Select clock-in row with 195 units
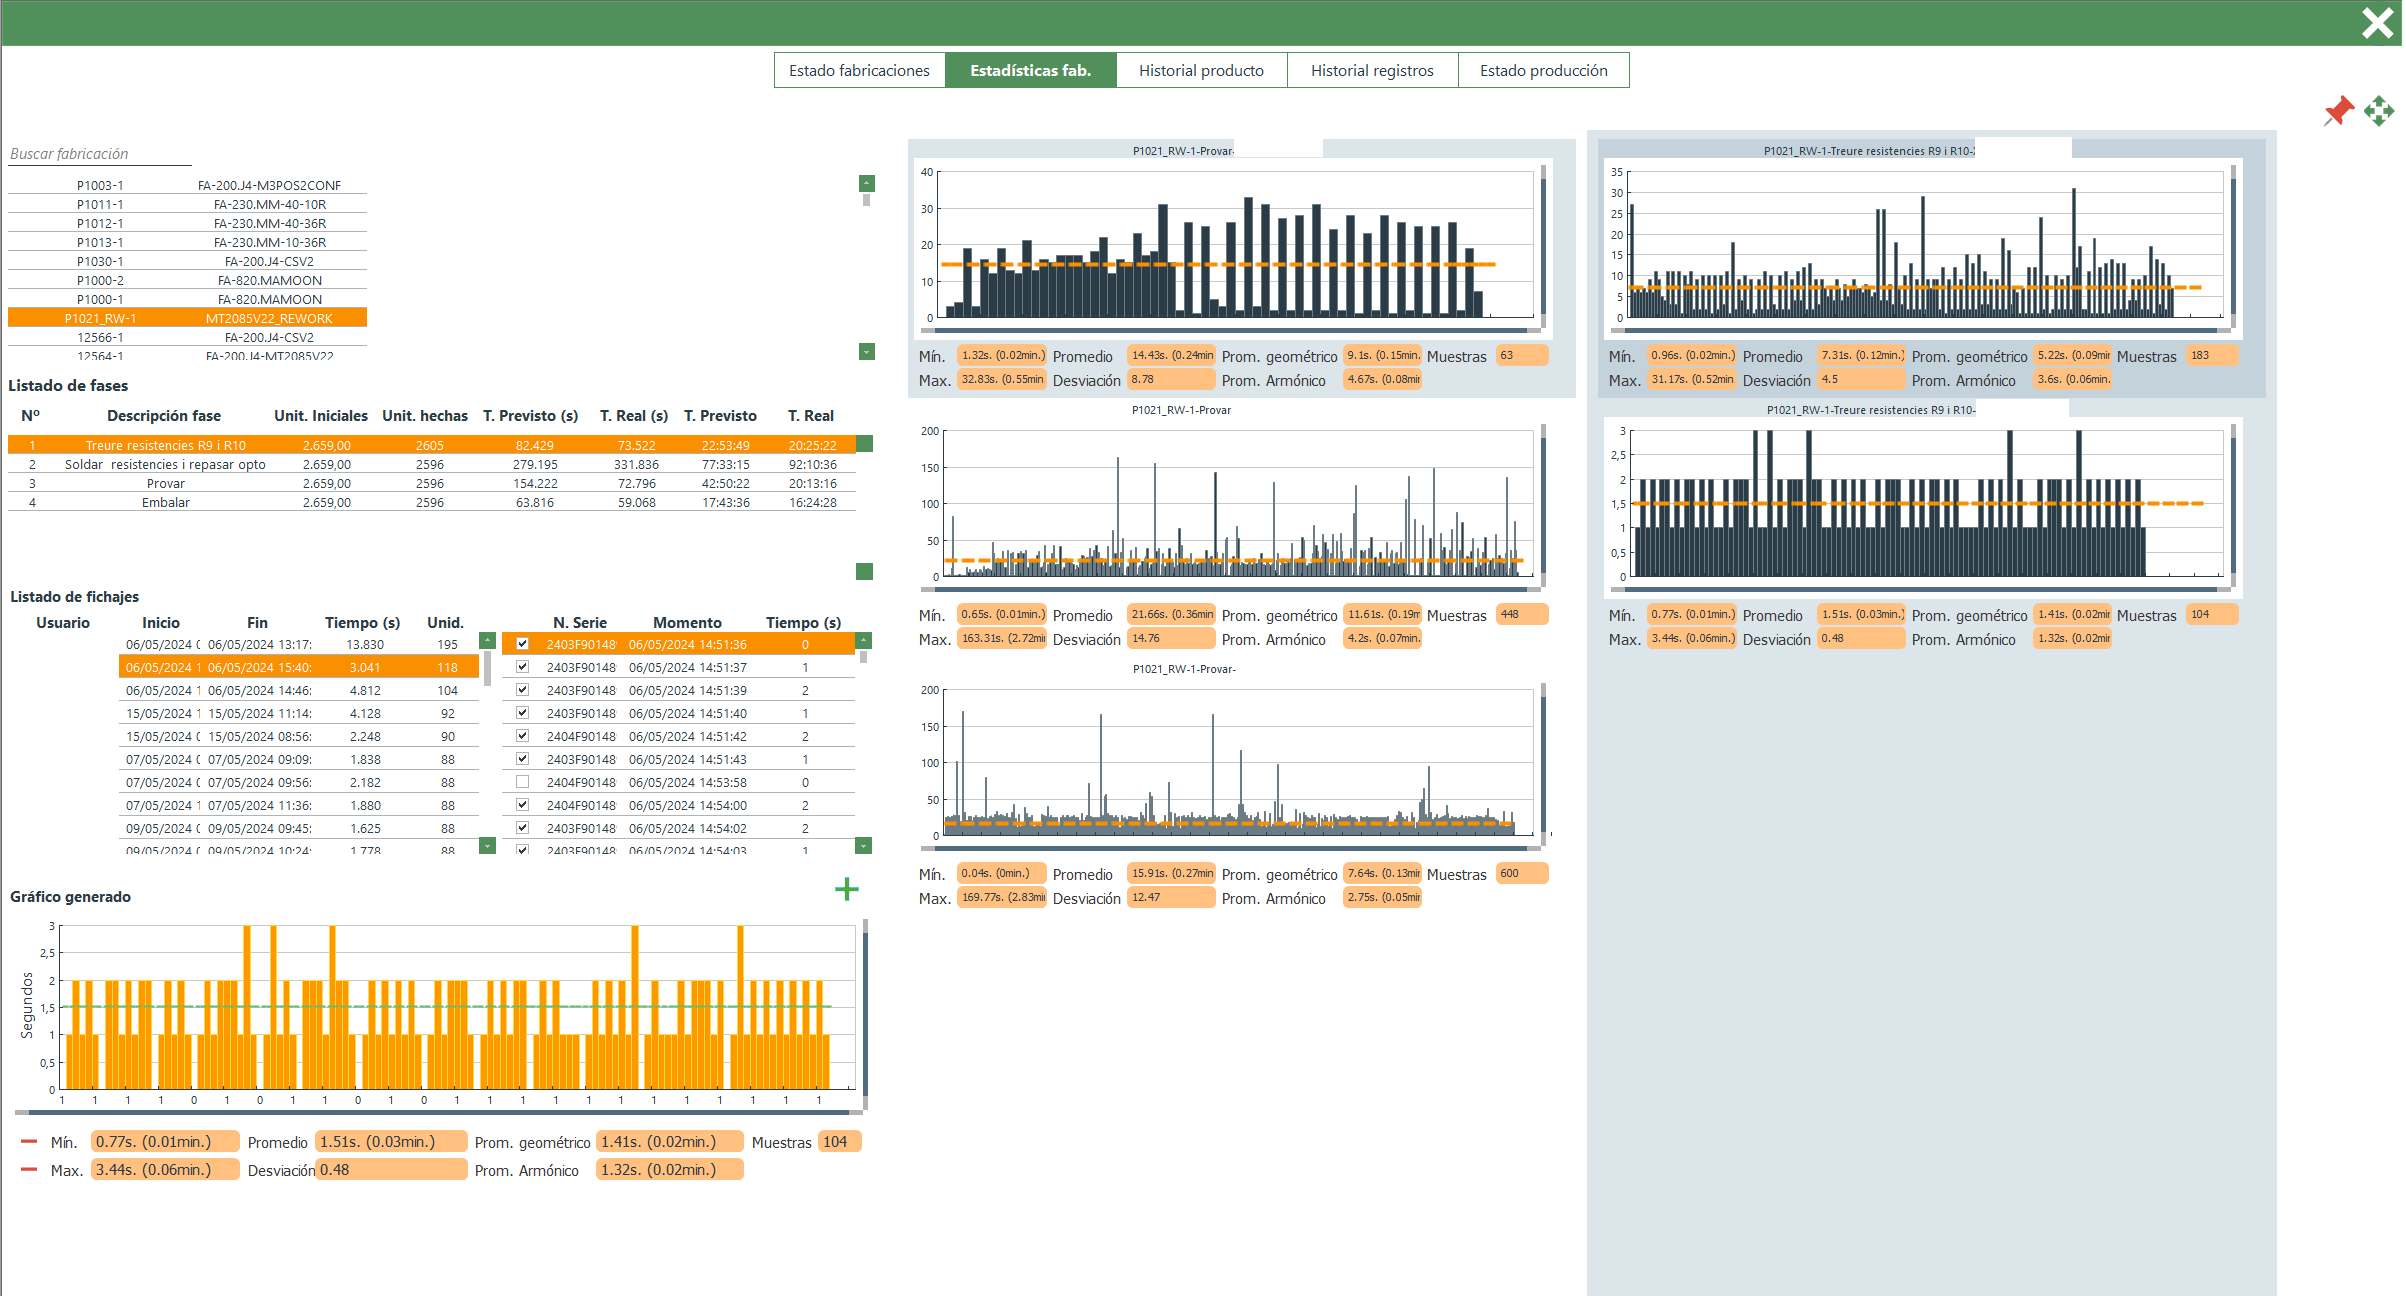Viewport: 2406px width, 1296px height. tap(298, 645)
